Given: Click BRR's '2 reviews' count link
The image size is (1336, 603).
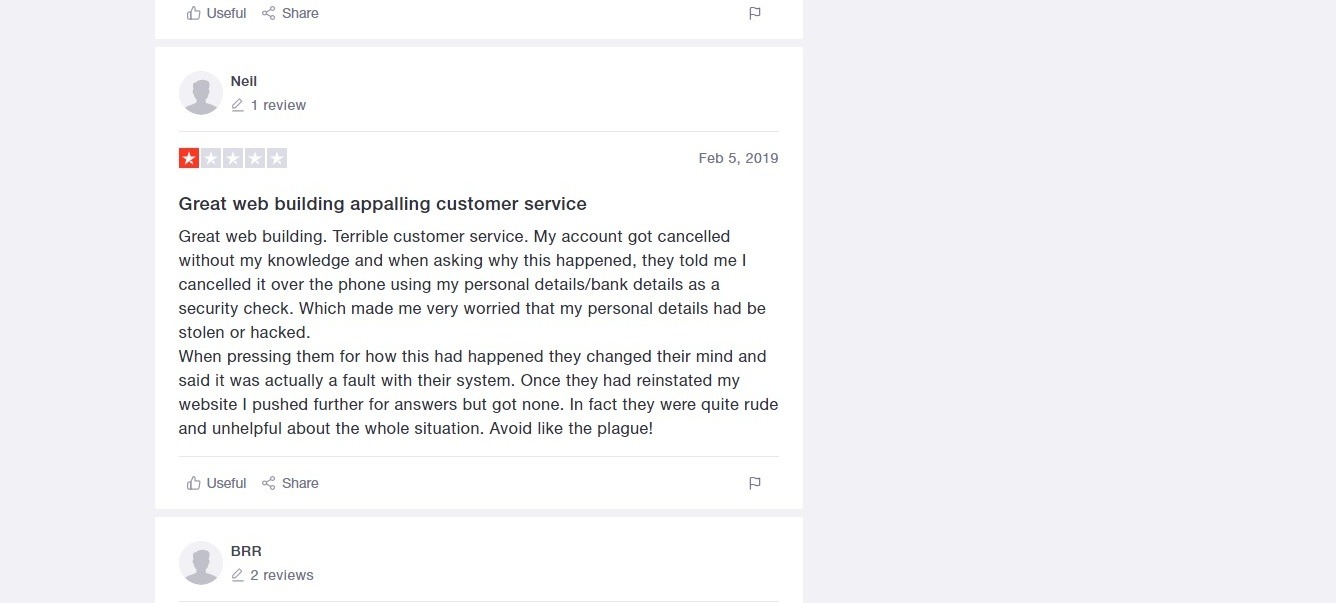Looking at the screenshot, I should (x=282, y=575).
